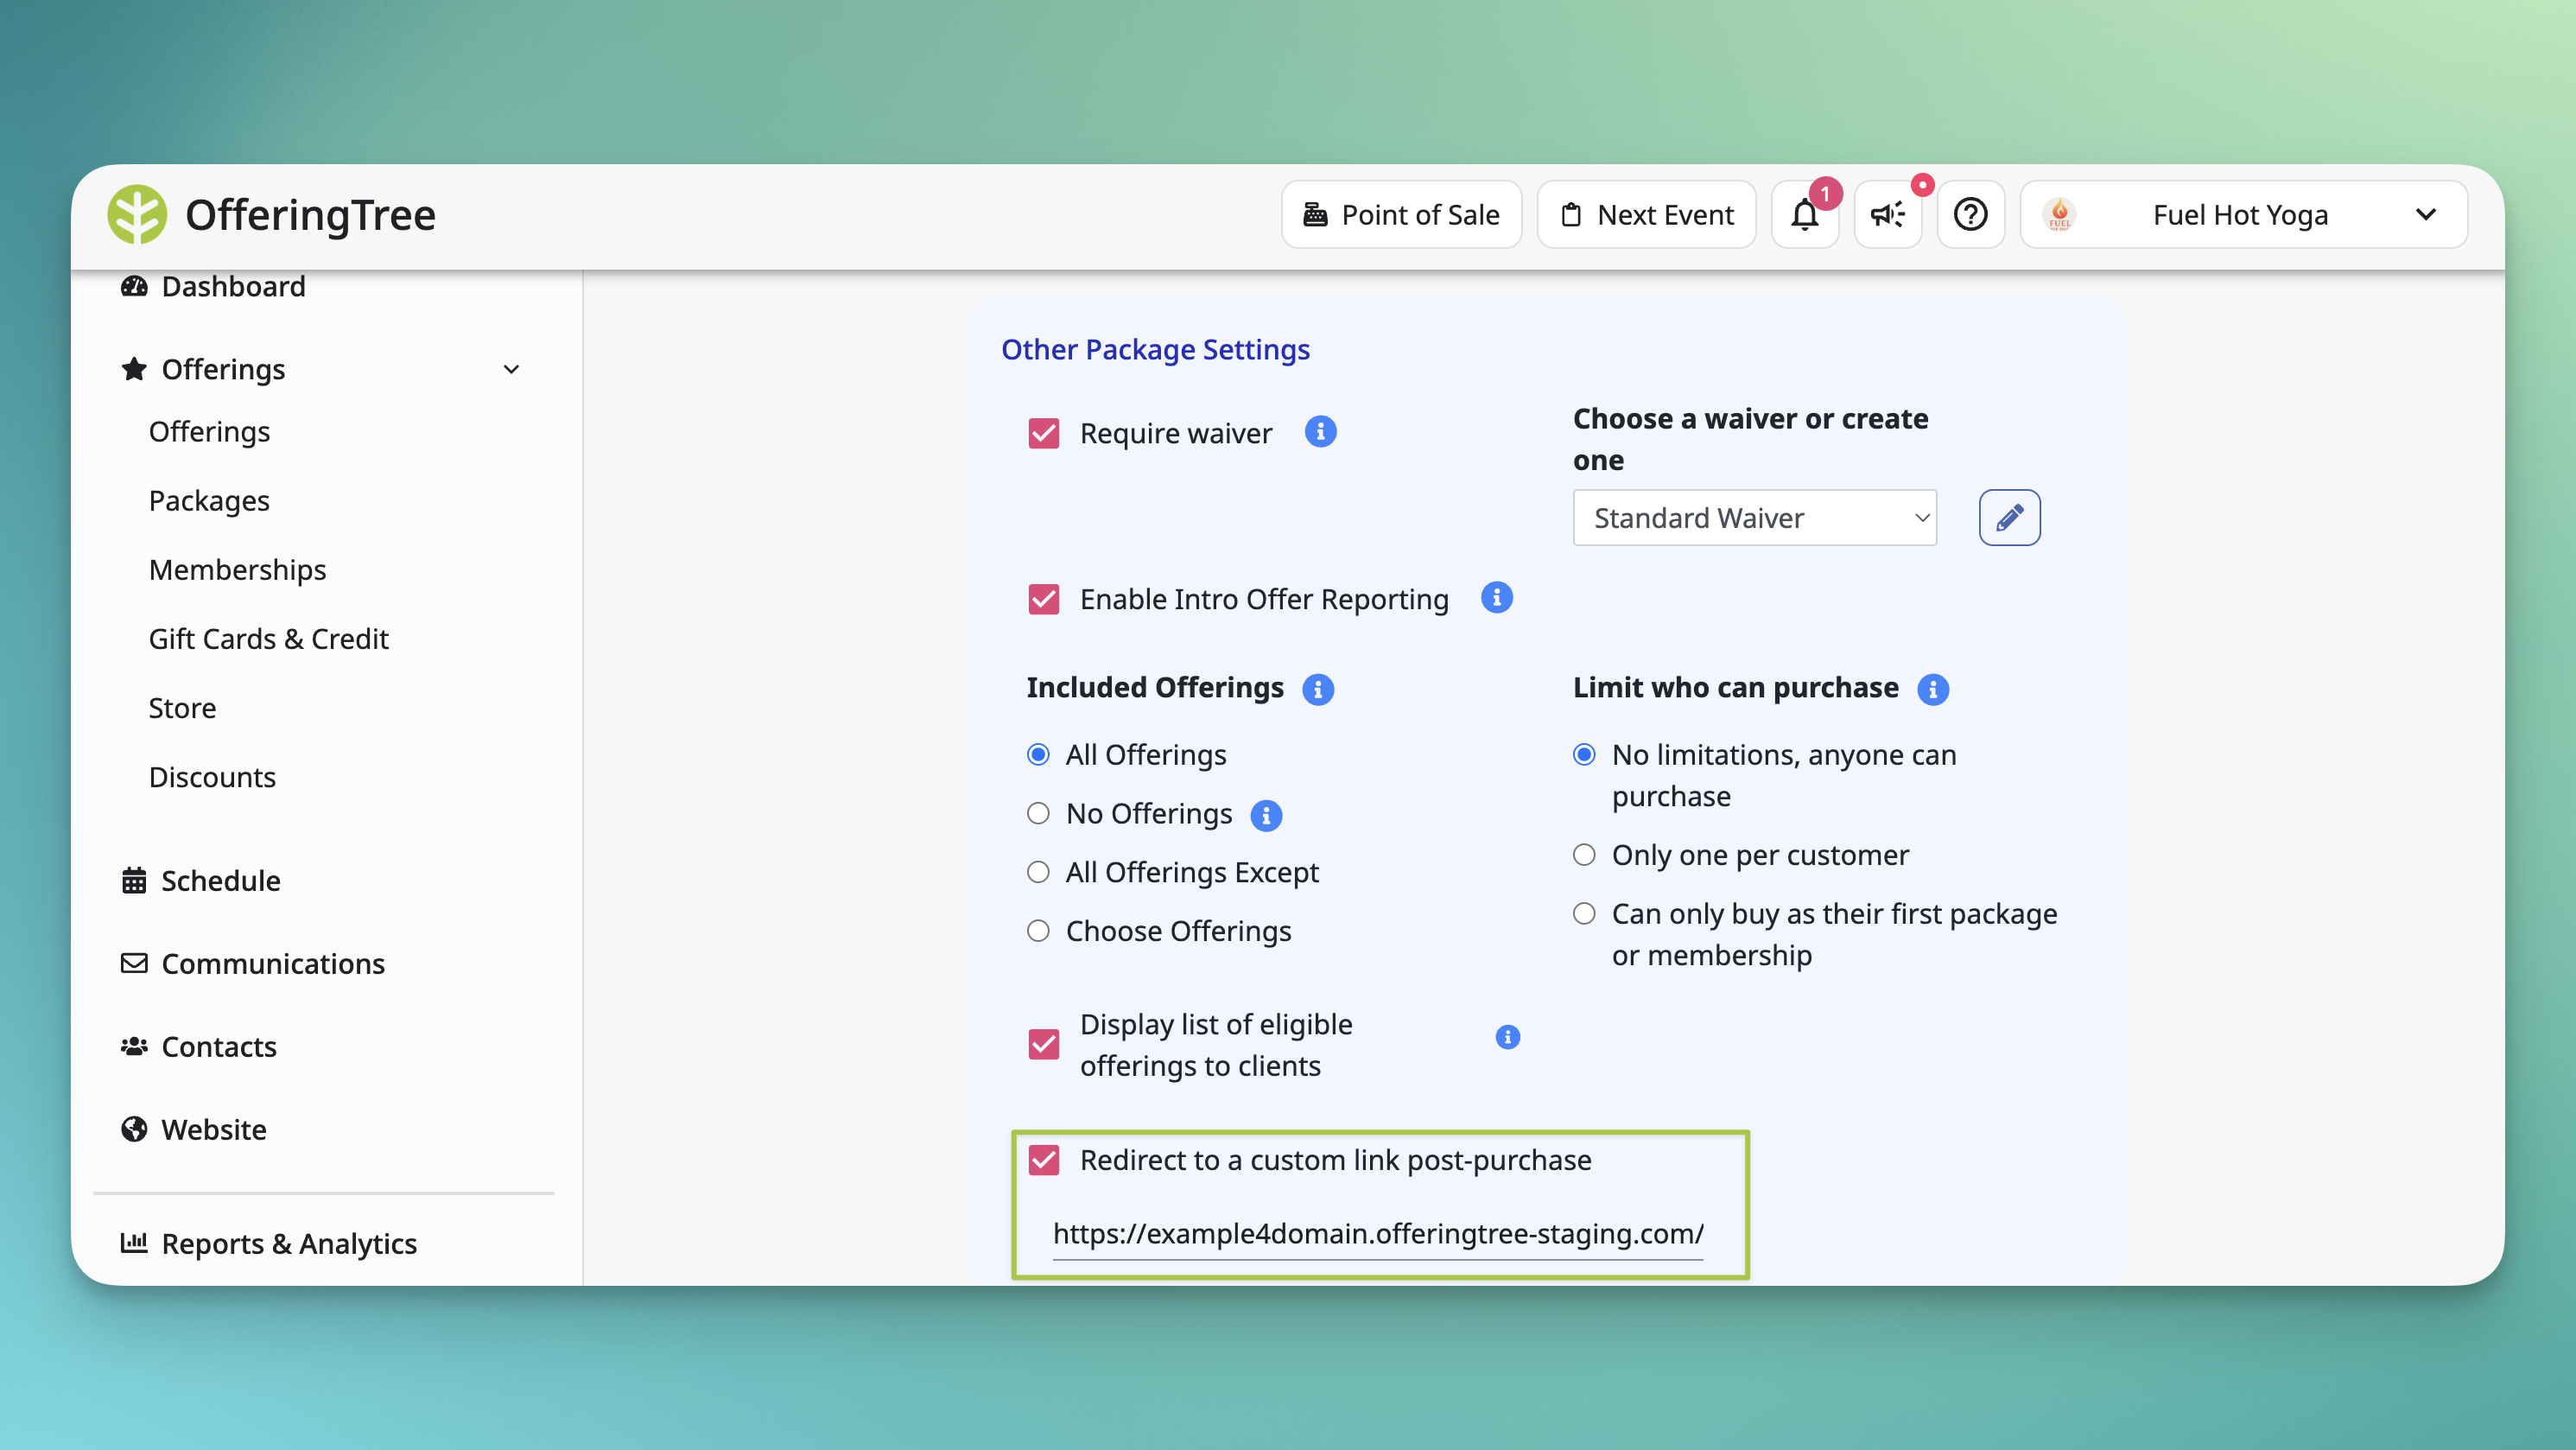
Task: Choose All Offerings Except radio button
Action: tap(1038, 872)
